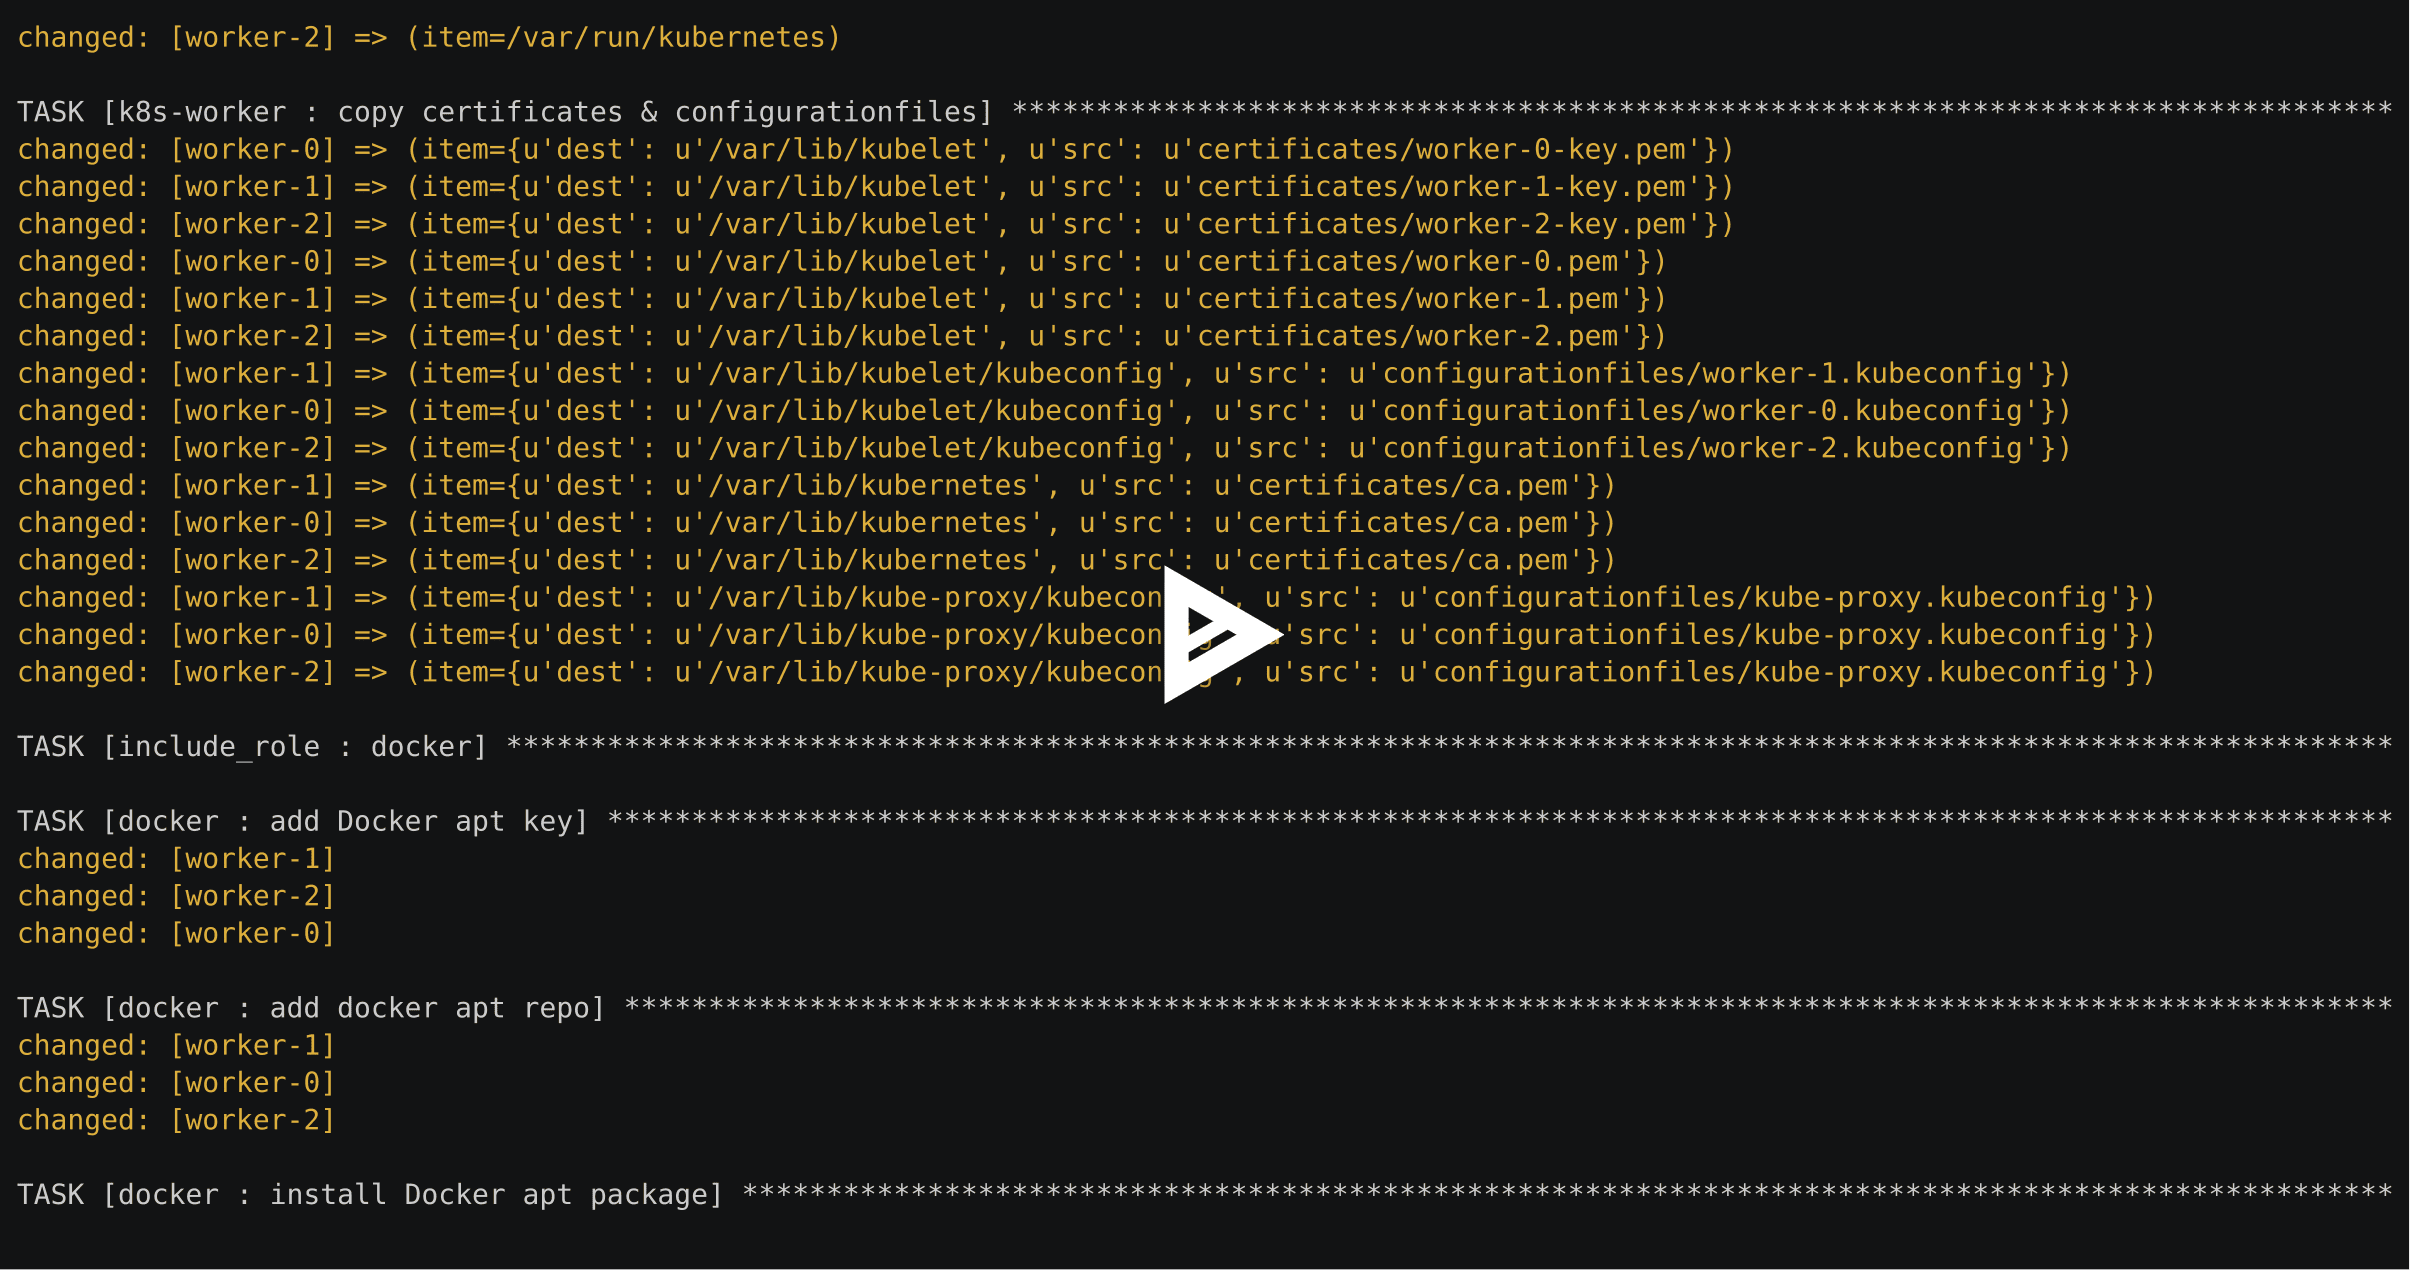2410x1270 pixels.
Task: Click the line with certificates/worker-0.pem
Action: click(842, 262)
